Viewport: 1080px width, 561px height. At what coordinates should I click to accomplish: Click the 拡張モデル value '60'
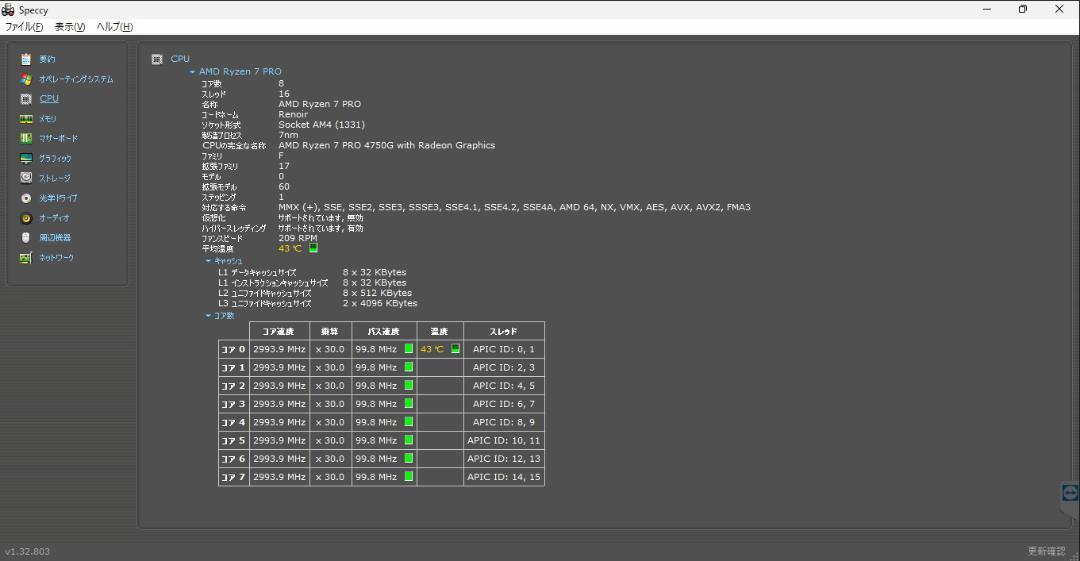[x=284, y=187]
